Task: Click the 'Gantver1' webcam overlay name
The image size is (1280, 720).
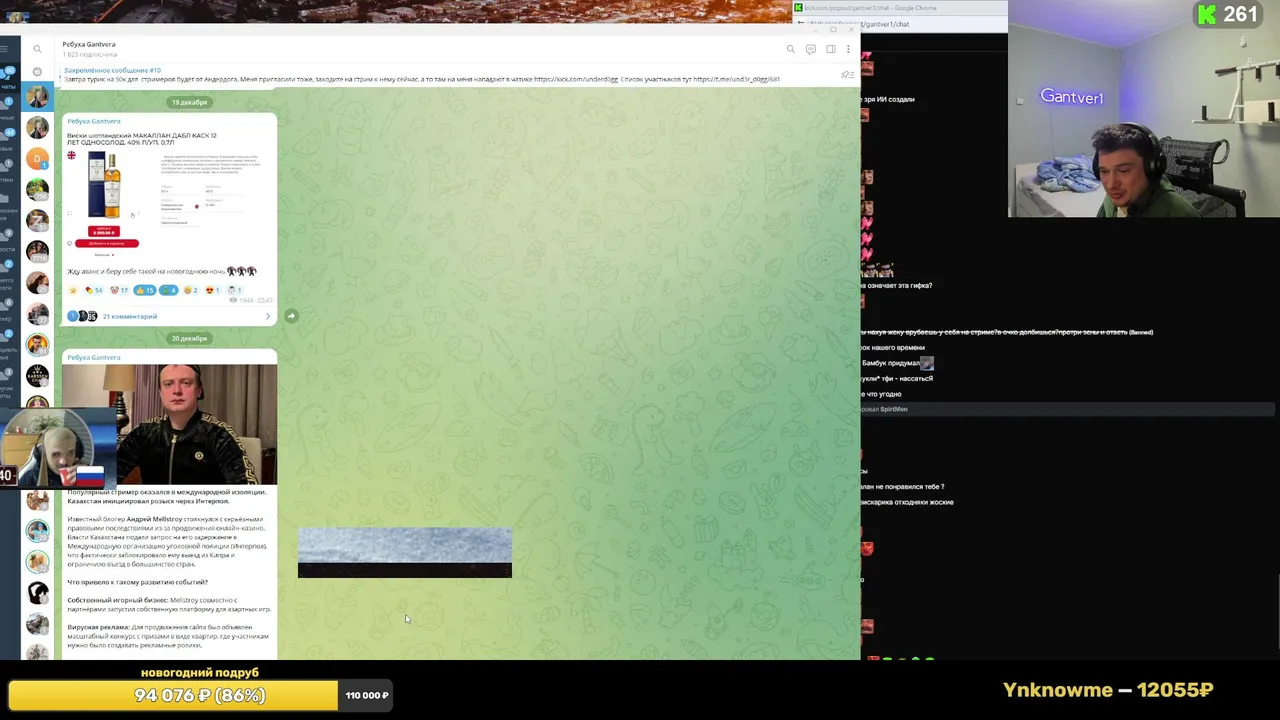Action: (x=1071, y=97)
